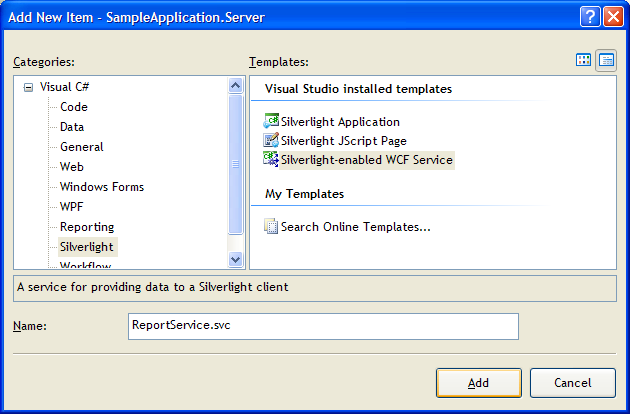Select the WPF category
This screenshot has width=630, height=414.
[x=72, y=207]
